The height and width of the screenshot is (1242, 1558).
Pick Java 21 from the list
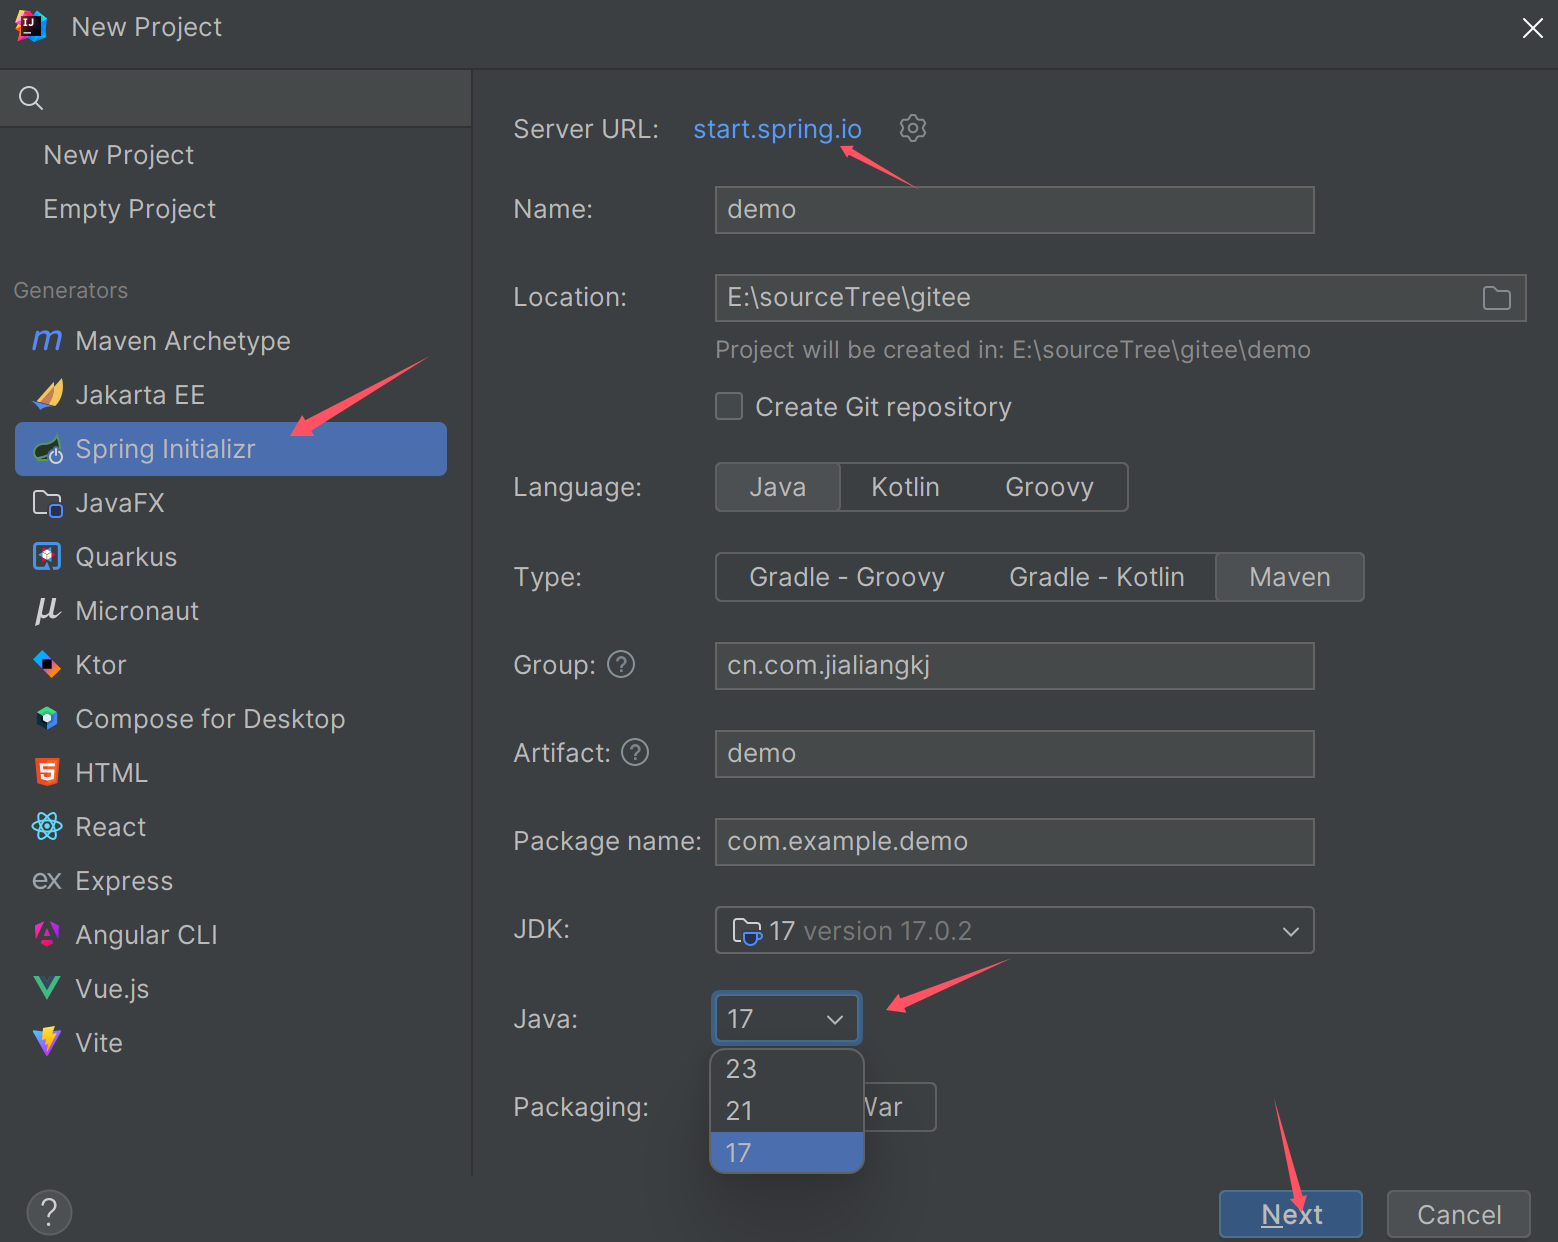tap(787, 1111)
